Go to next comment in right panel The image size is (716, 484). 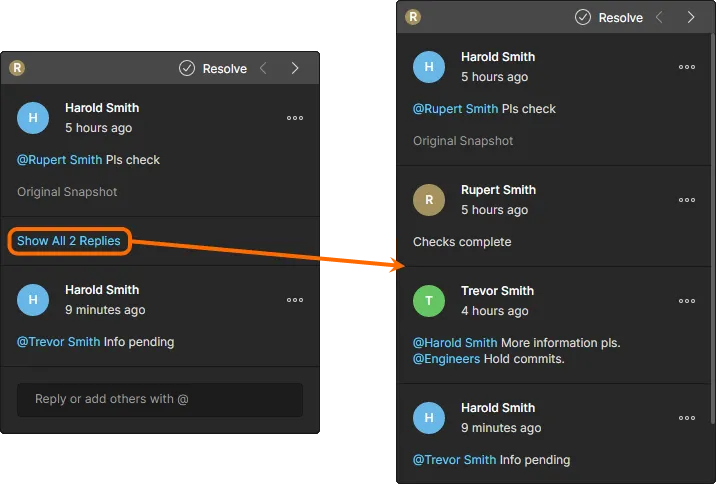[691, 17]
